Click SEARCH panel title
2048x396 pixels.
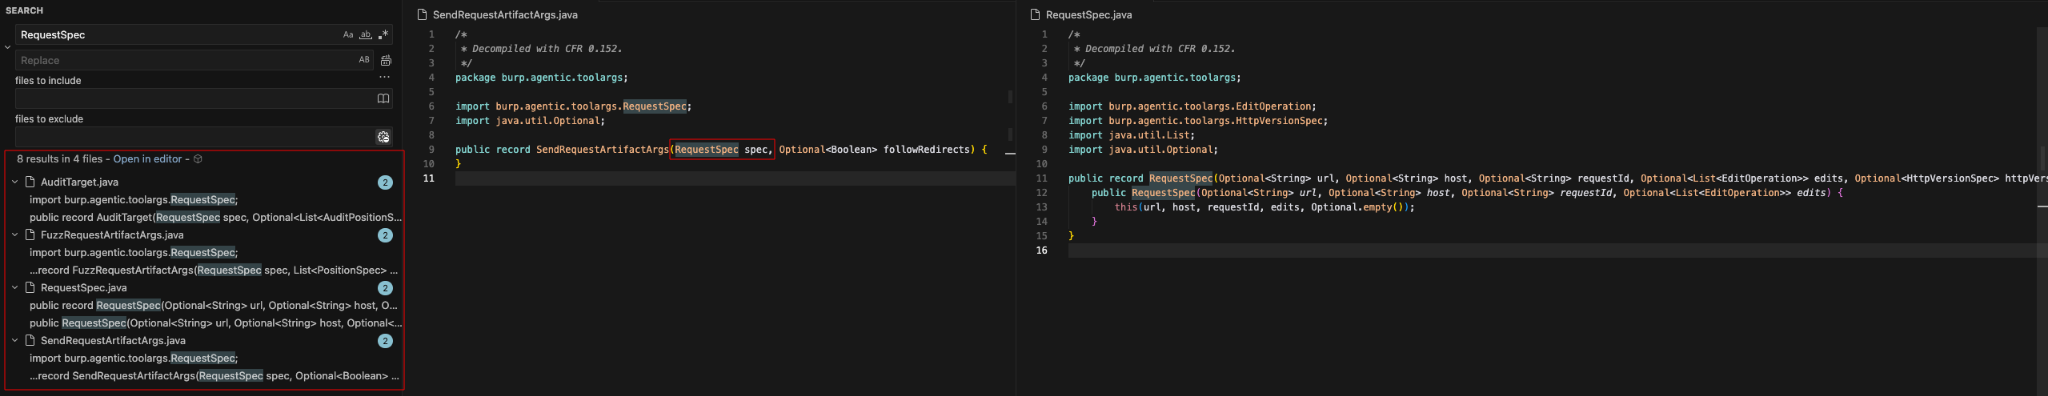(x=24, y=11)
